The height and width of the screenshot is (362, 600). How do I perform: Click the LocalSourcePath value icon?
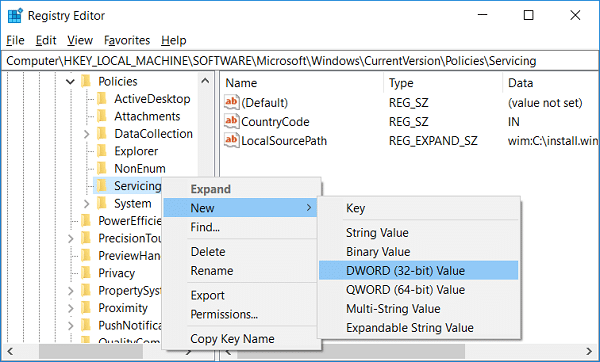pyautogui.click(x=232, y=140)
